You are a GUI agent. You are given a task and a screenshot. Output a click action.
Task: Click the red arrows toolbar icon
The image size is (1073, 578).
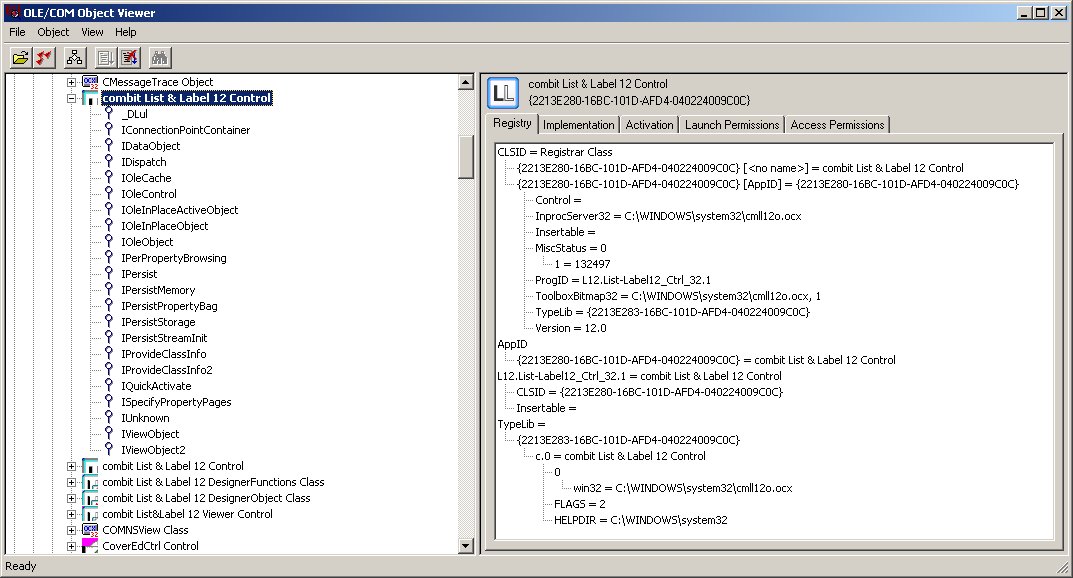pyautogui.click(x=43, y=57)
